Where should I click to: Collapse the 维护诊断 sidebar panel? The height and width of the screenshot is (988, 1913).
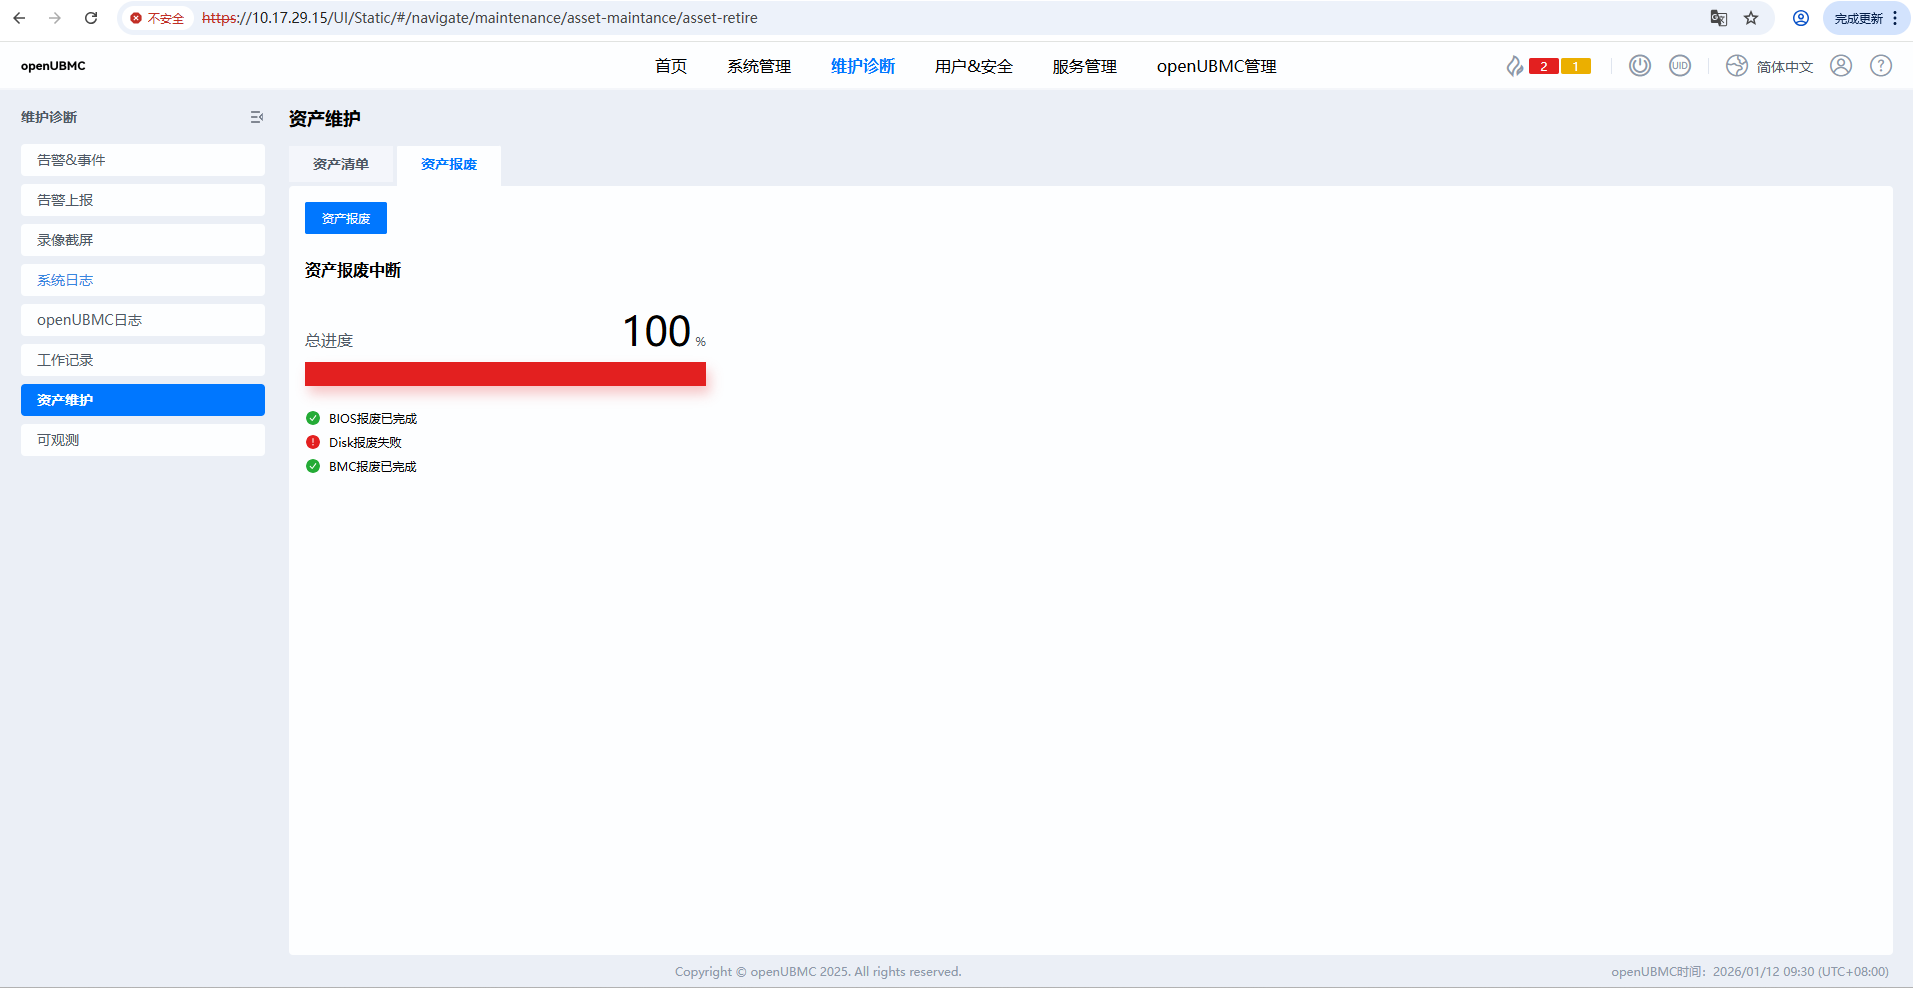pos(257,117)
